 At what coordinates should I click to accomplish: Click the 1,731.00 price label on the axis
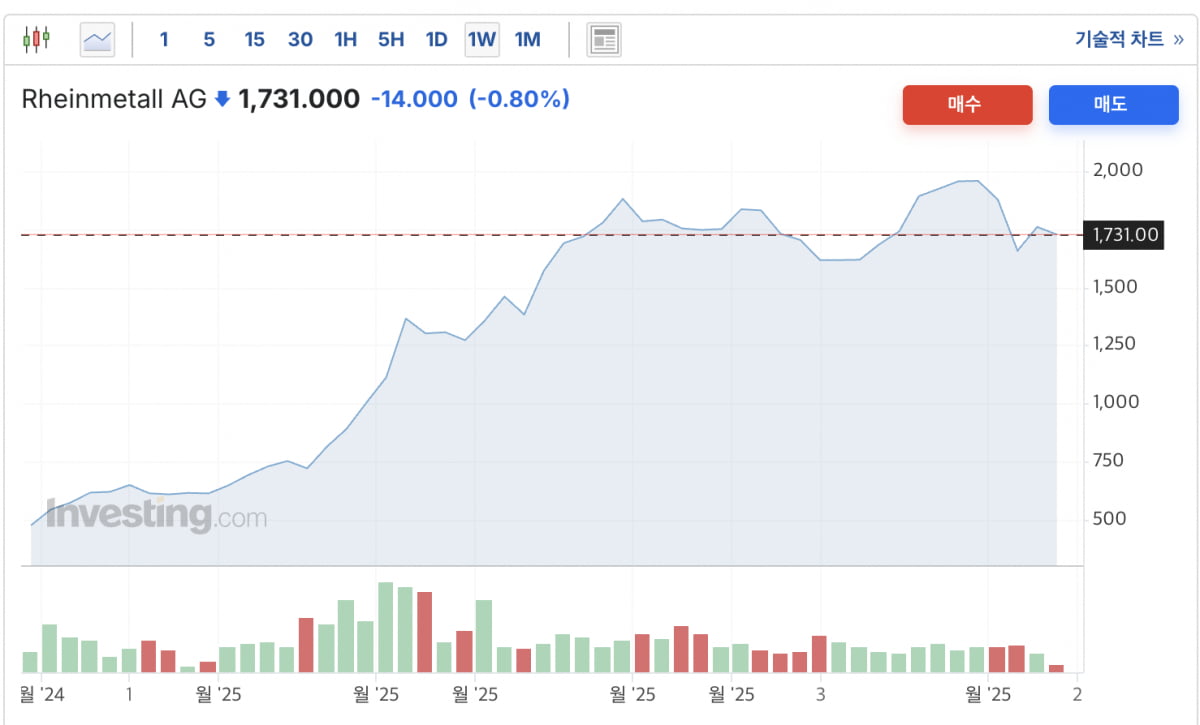point(1125,235)
